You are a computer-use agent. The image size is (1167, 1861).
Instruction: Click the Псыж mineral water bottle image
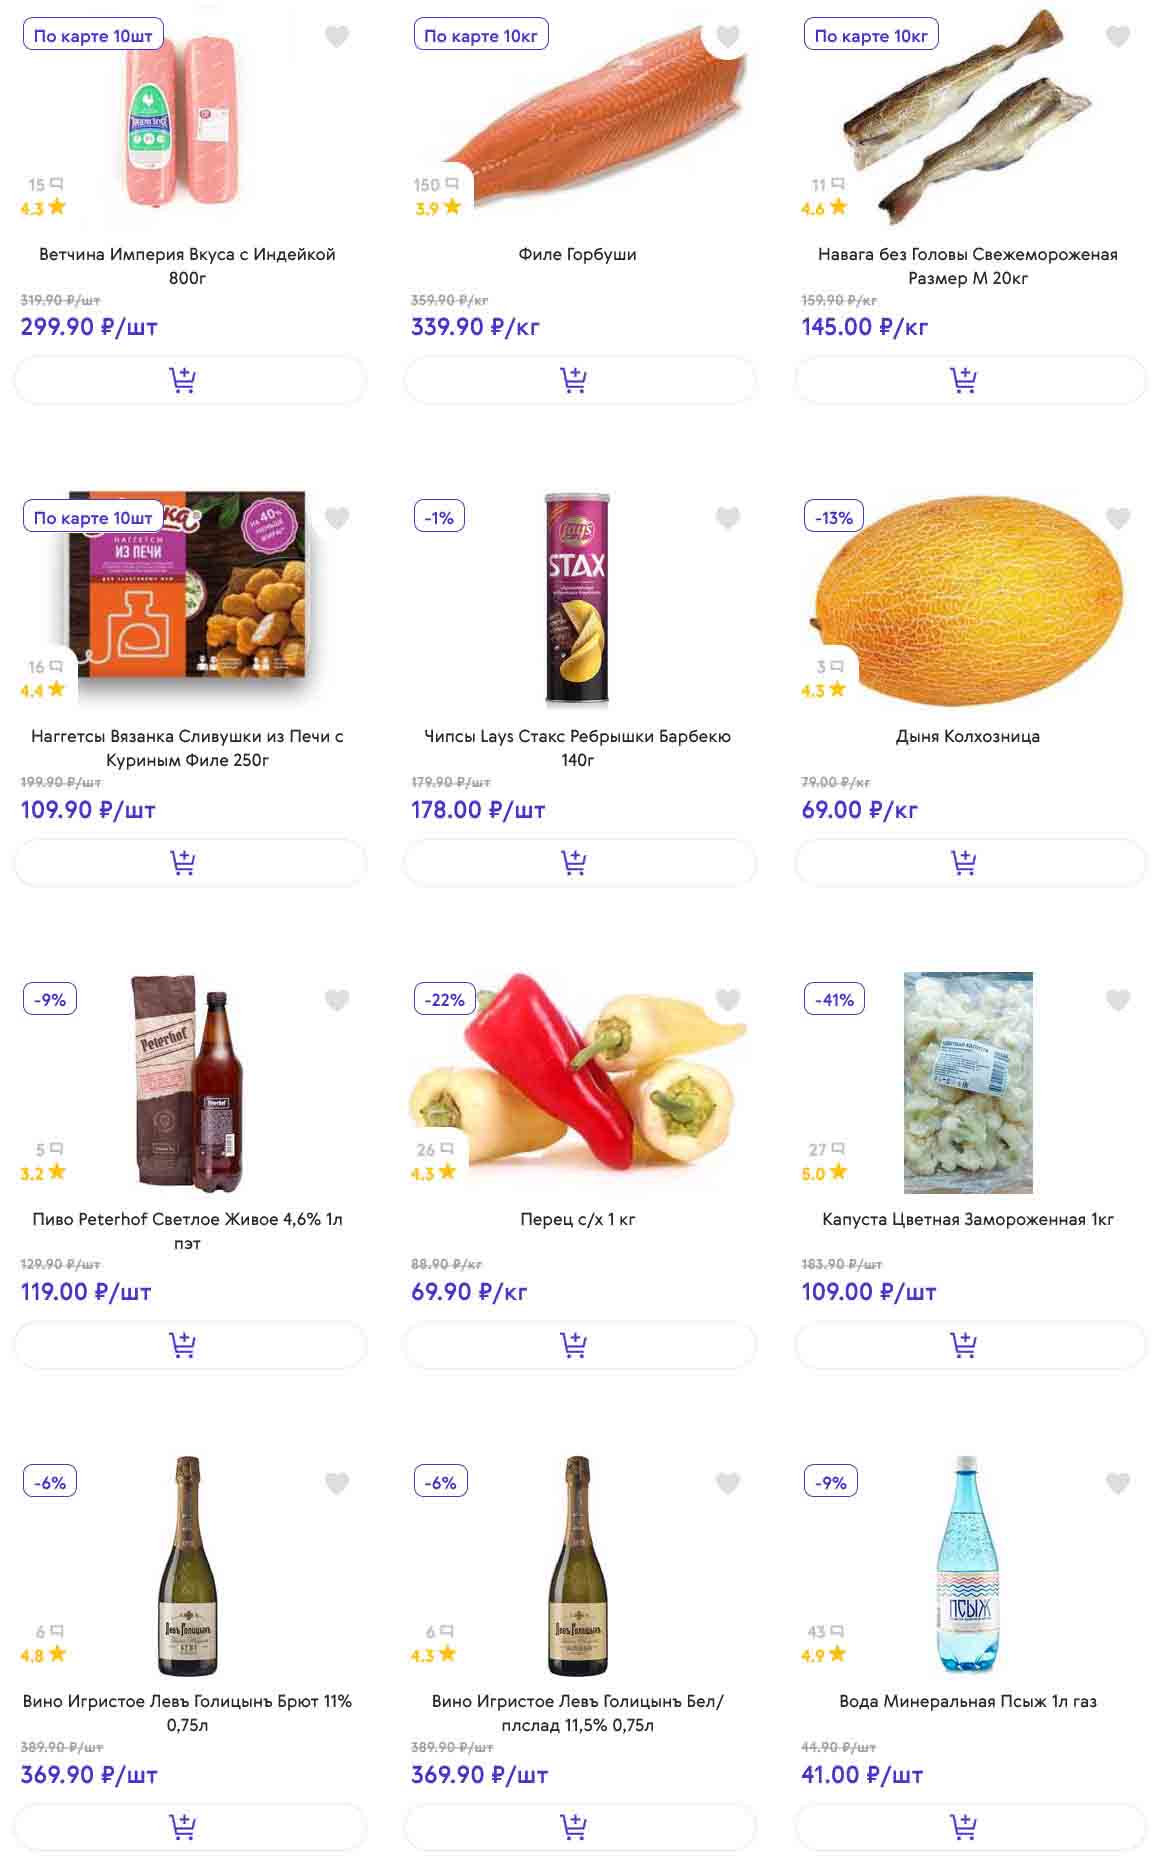968,1563
